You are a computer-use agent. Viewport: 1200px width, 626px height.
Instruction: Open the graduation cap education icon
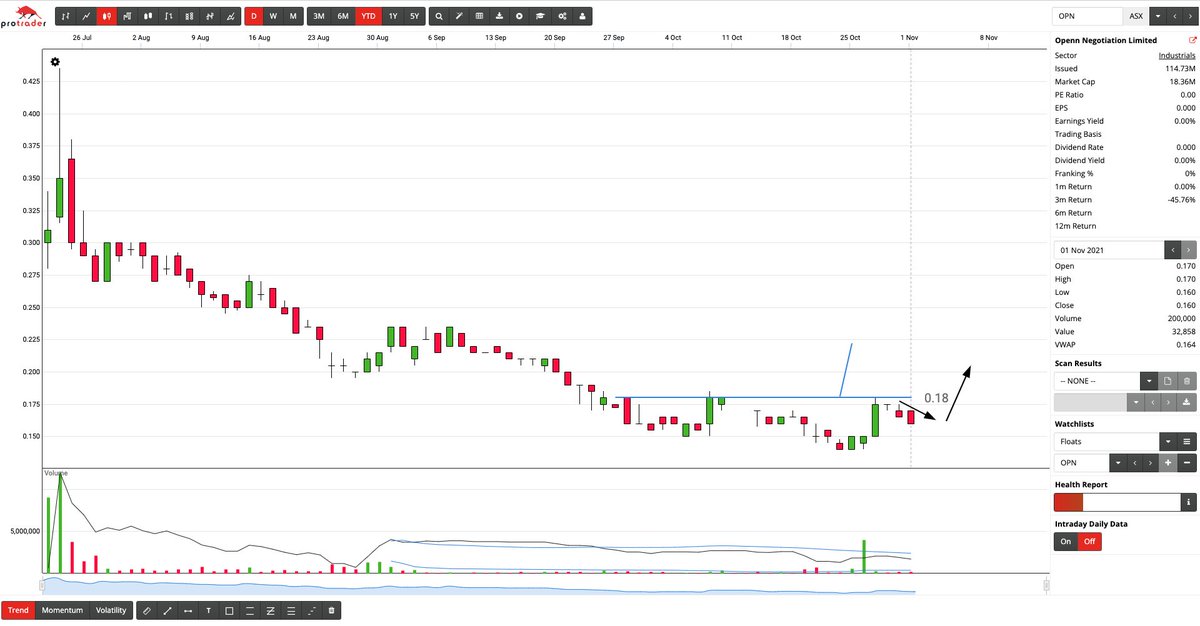pyautogui.click(x=540, y=16)
